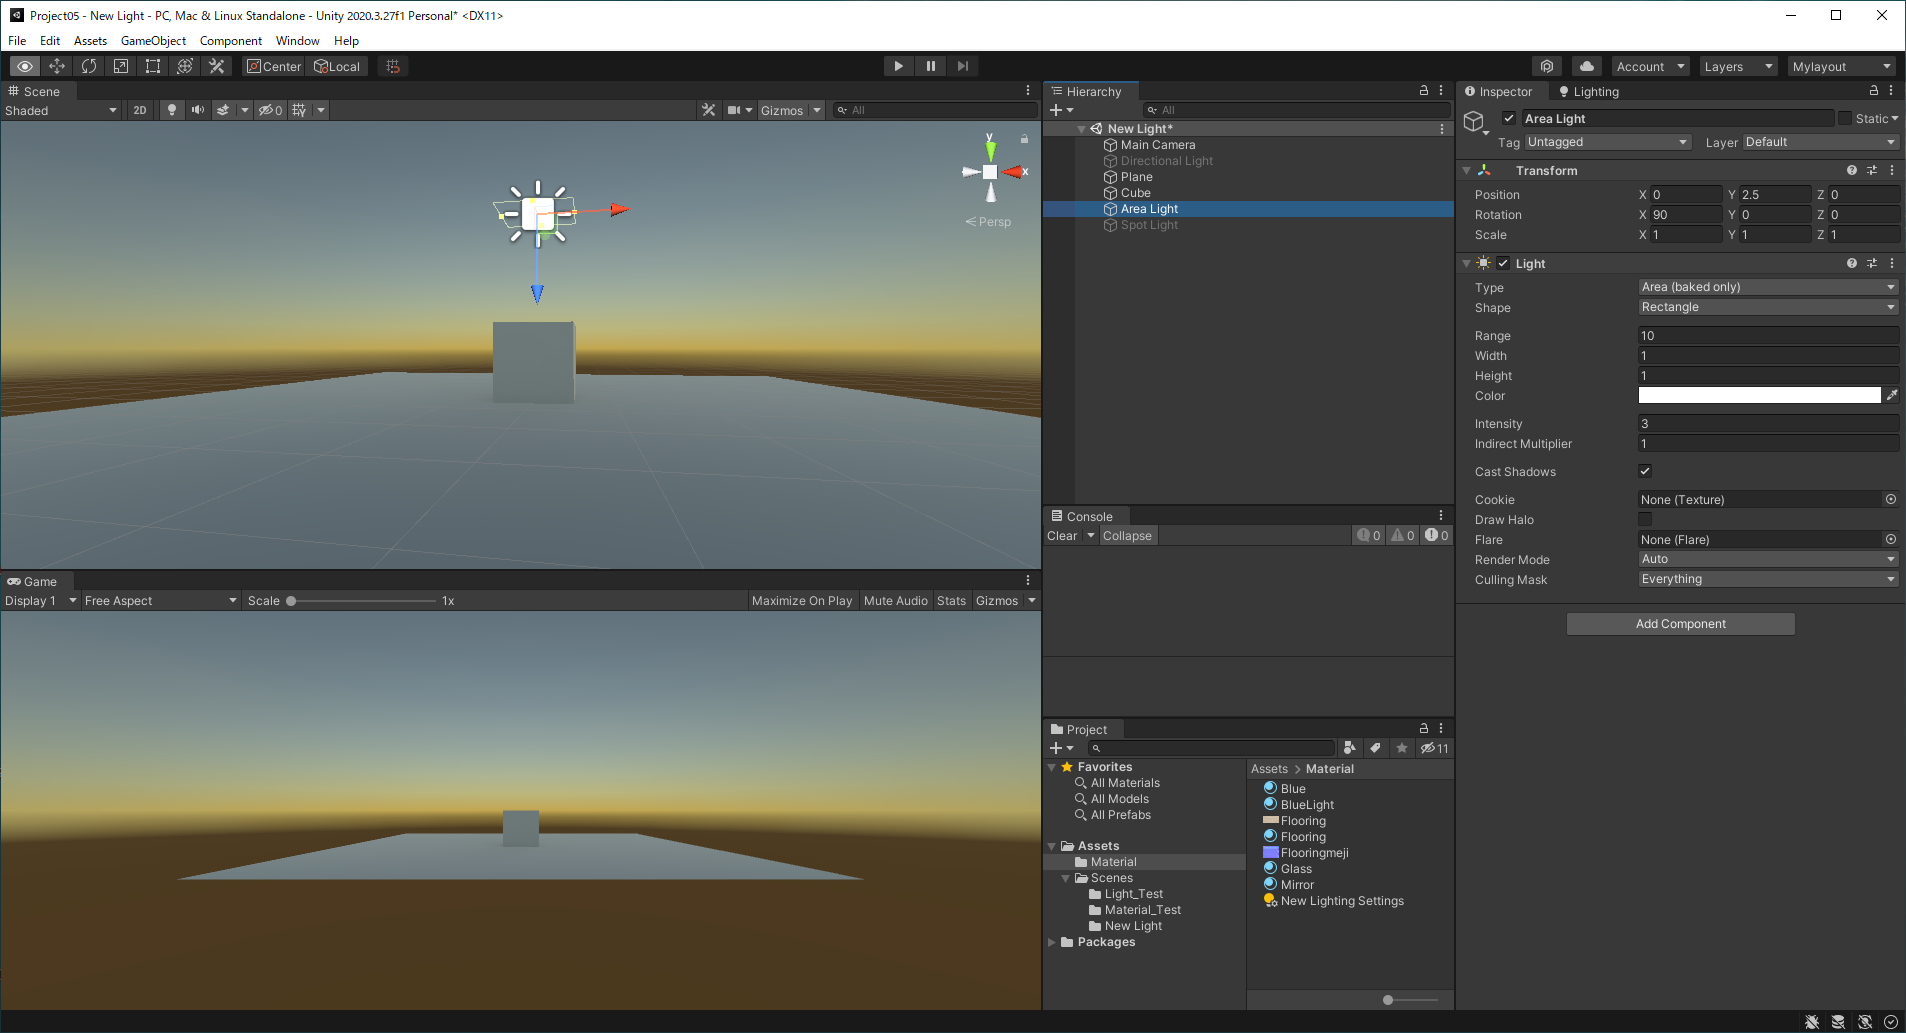Enable Draw Halo checkbox
The width and height of the screenshot is (1906, 1033).
[1645, 519]
